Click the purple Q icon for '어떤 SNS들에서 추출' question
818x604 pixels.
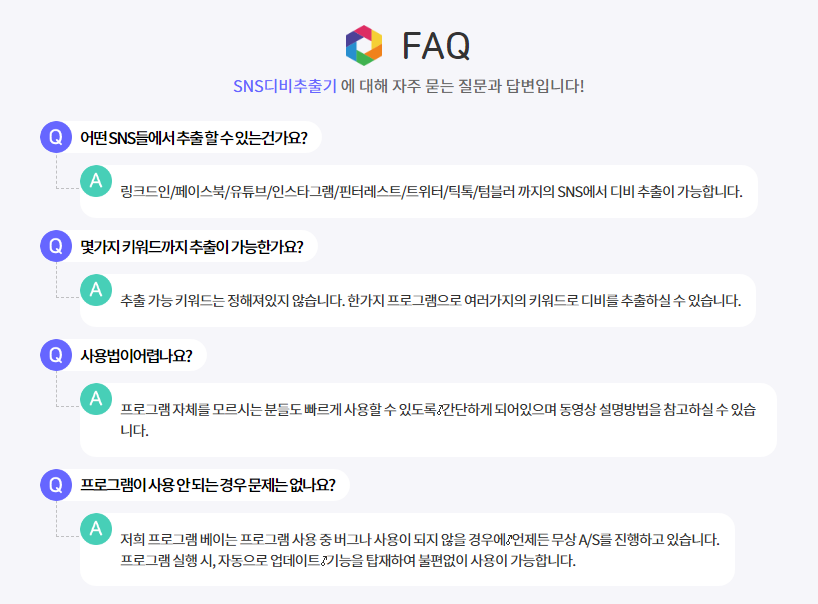click(55, 137)
